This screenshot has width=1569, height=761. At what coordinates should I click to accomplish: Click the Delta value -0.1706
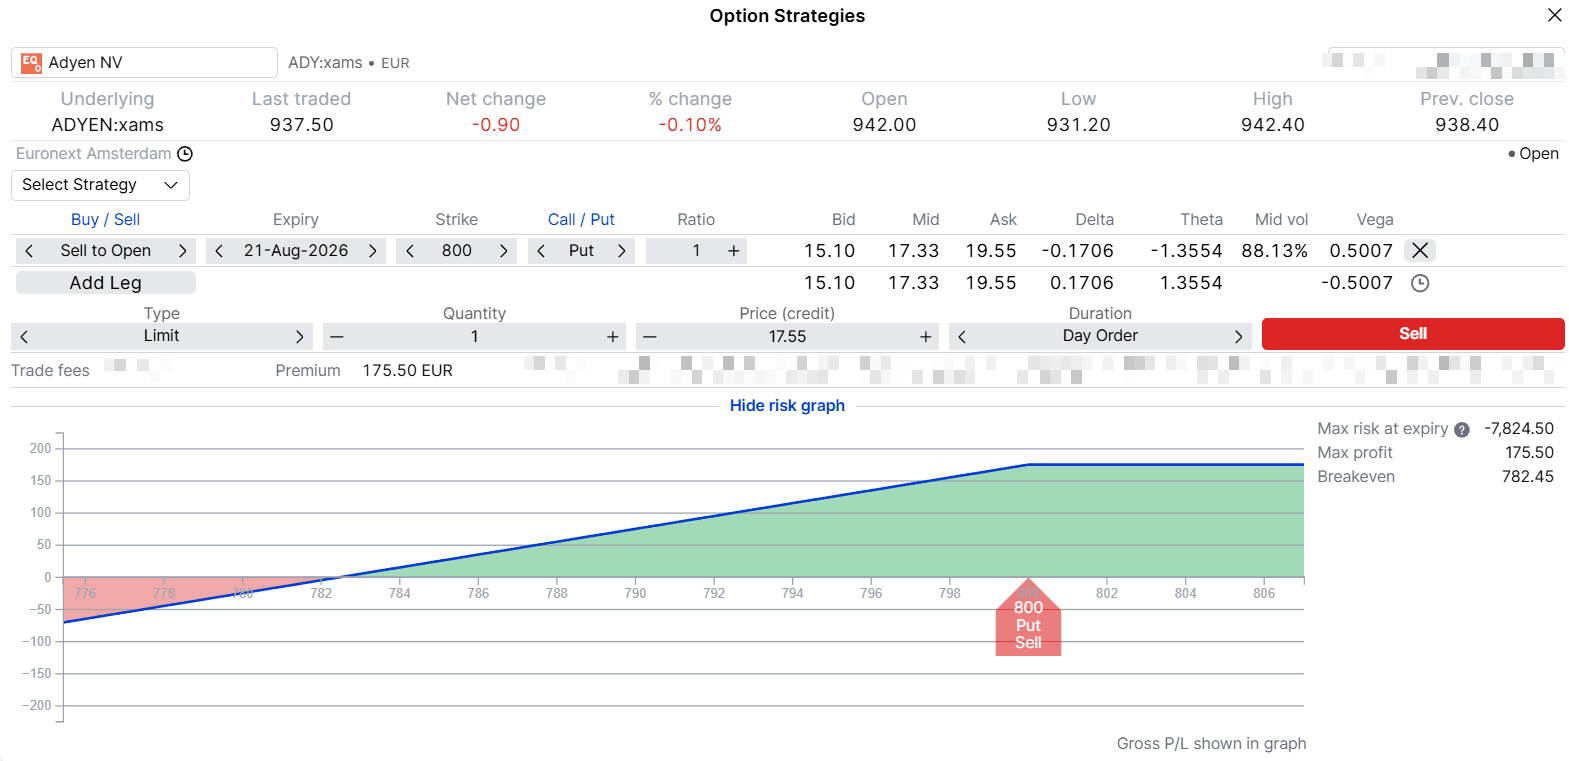coord(1077,251)
